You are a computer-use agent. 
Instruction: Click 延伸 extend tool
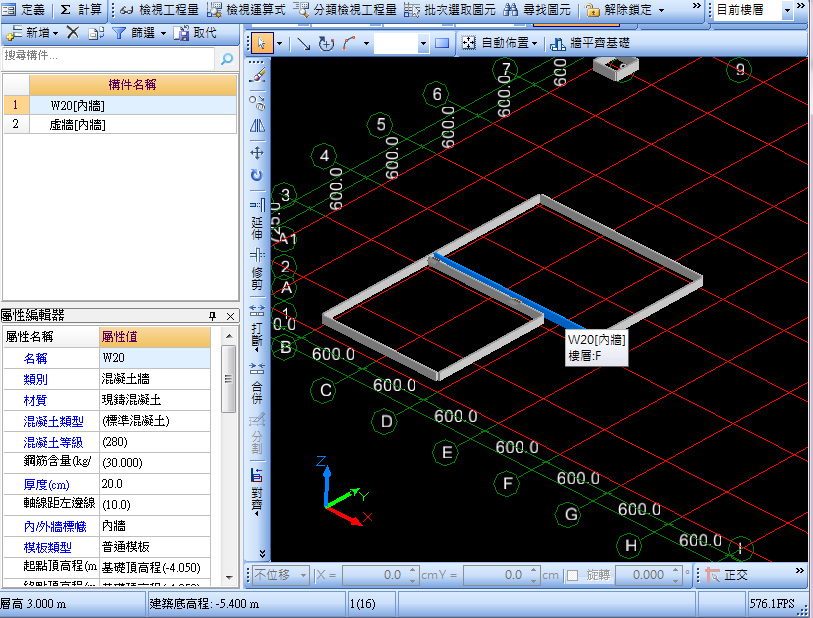(x=257, y=220)
